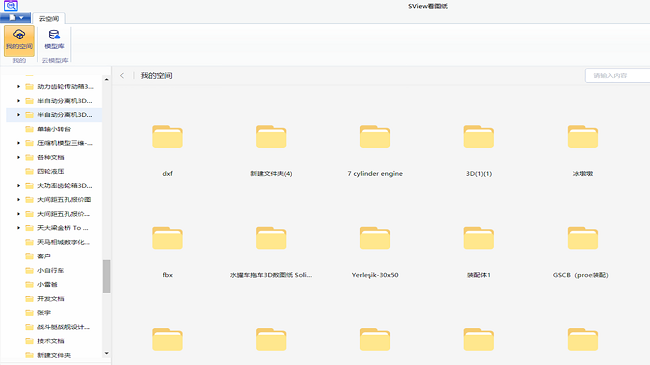Viewport: 650px width, 365px height.
Task: Open the fbx folder
Action: pos(167,238)
